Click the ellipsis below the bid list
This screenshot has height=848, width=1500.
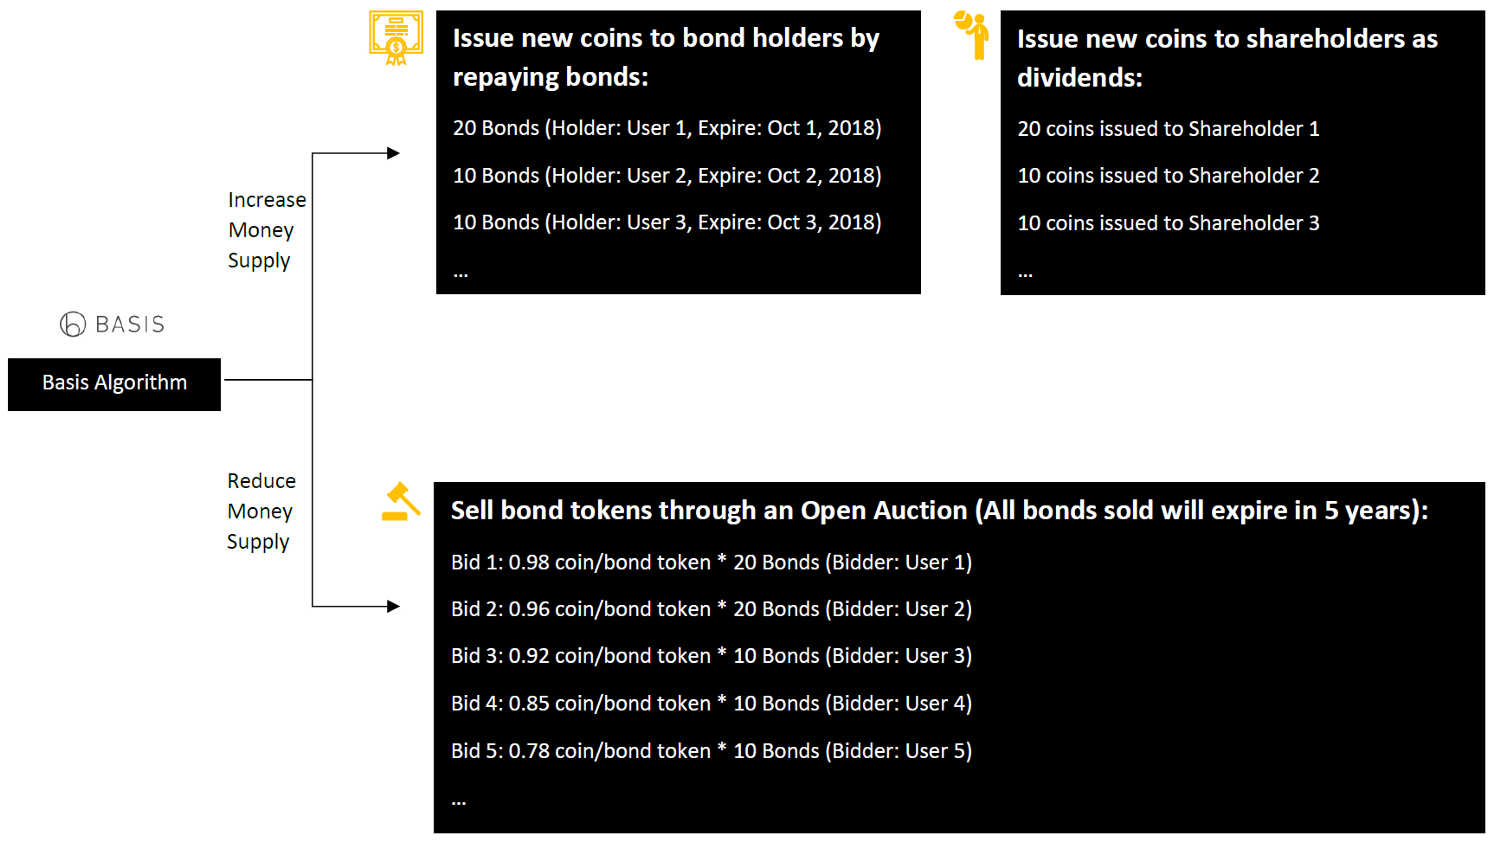(x=458, y=802)
